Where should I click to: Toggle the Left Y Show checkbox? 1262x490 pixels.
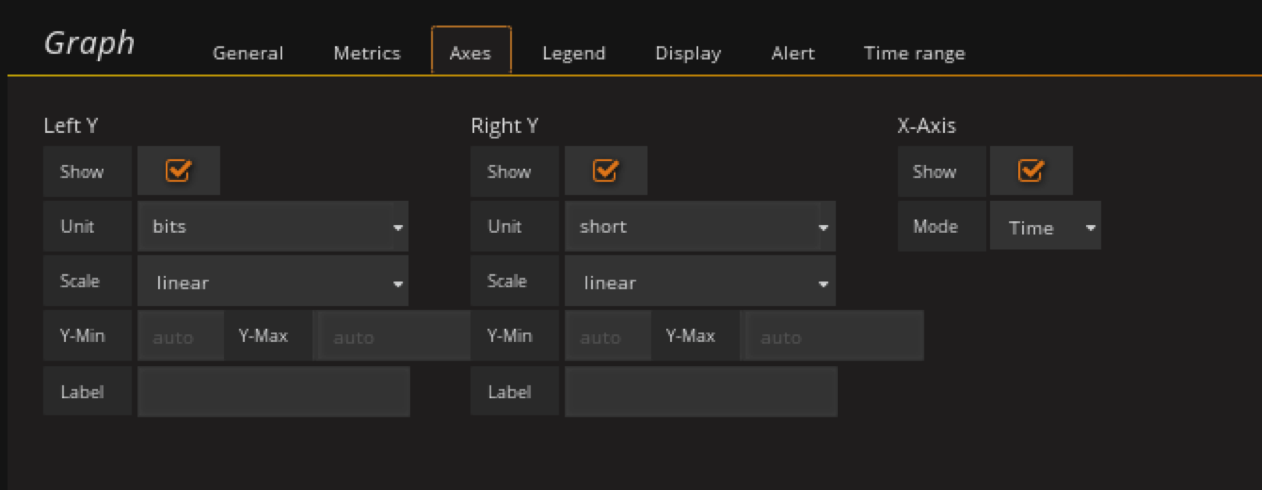point(178,171)
